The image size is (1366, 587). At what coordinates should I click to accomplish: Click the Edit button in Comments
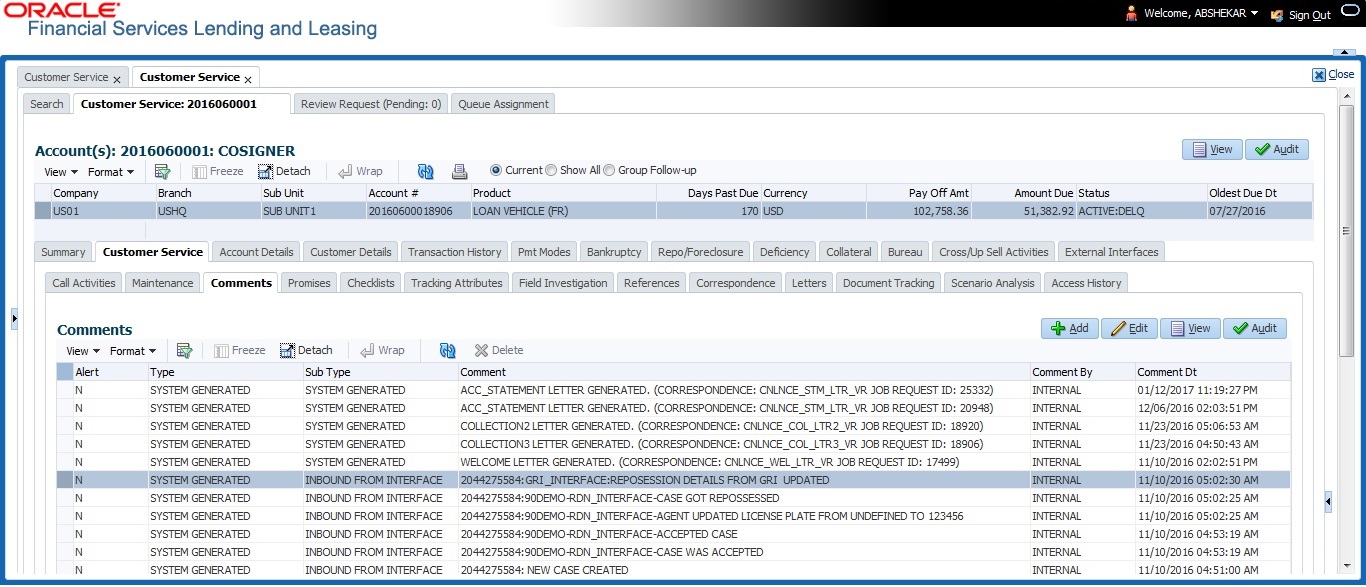pos(1130,328)
